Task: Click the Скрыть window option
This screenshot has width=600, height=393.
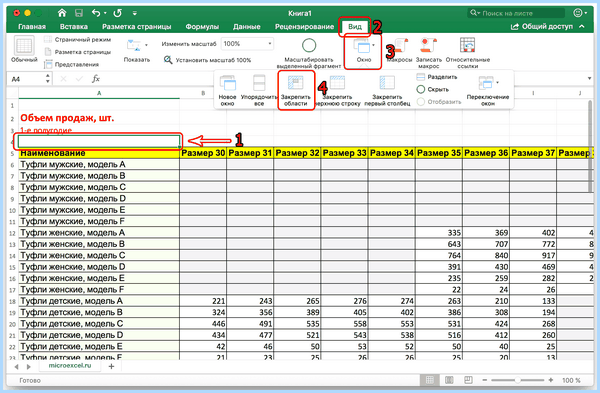Action: (x=432, y=89)
